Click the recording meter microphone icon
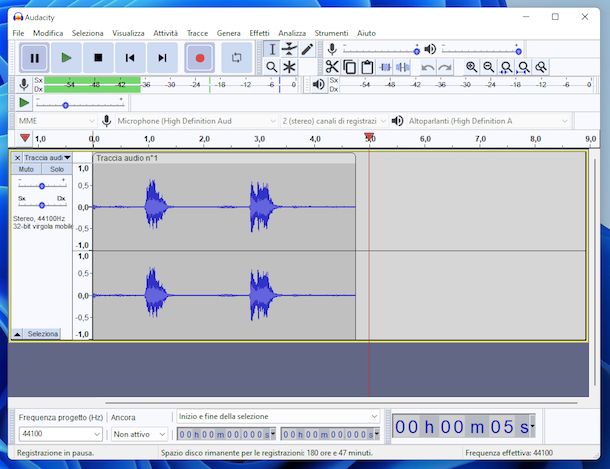The height and width of the screenshot is (469, 610). (x=24, y=84)
